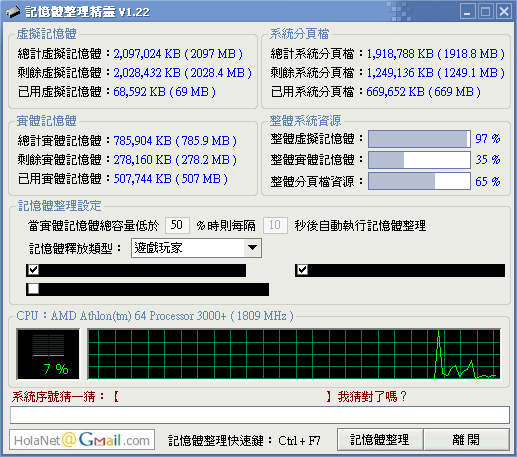517x457 pixels.
Task: Click the 離開 button to exit
Action: [466, 440]
